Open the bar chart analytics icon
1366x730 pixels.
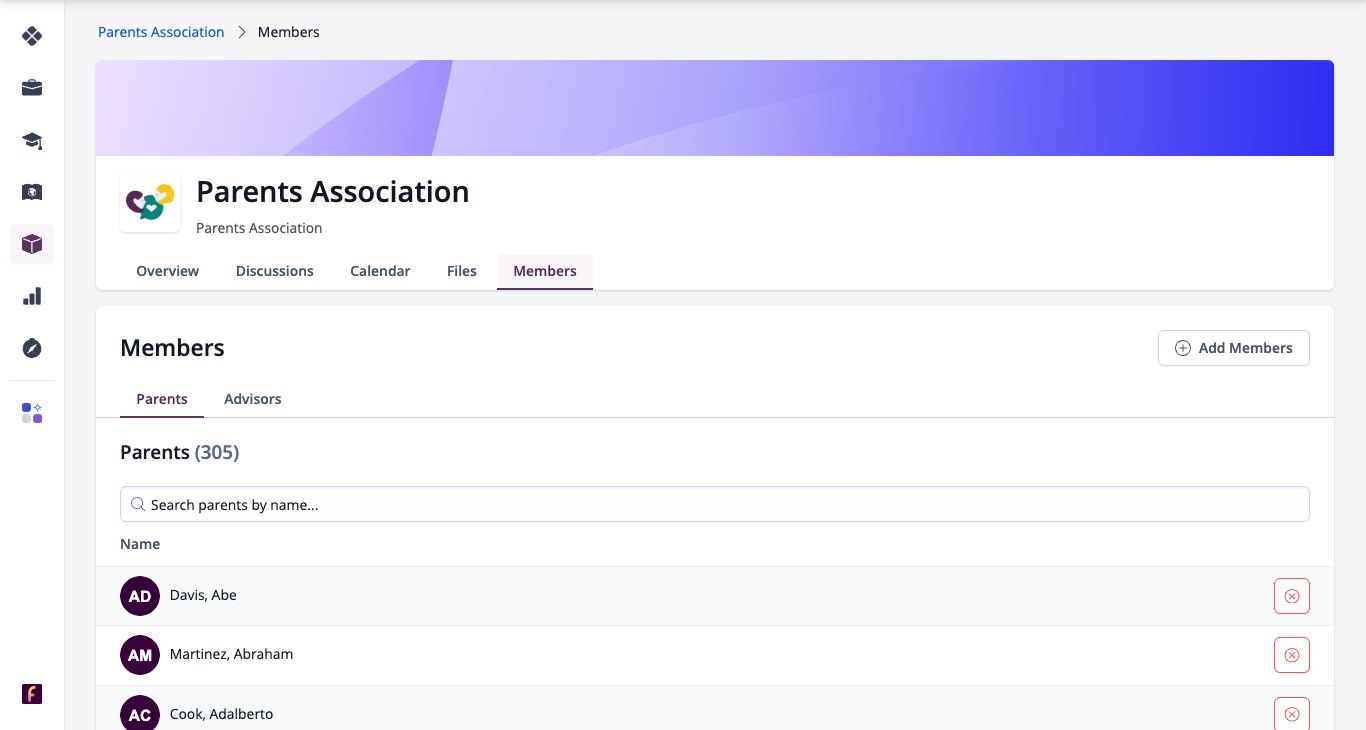point(32,296)
